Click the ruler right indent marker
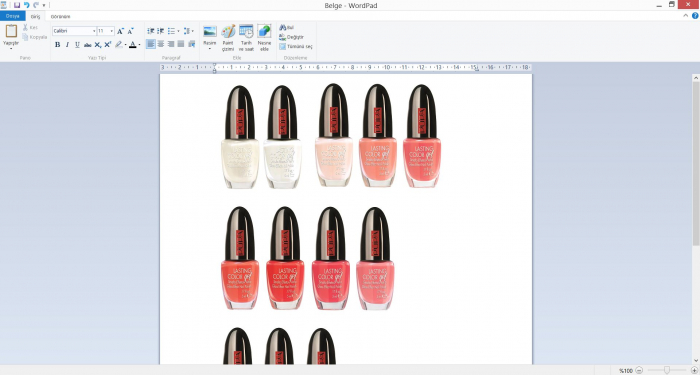This screenshot has width=700, height=375. click(476, 70)
